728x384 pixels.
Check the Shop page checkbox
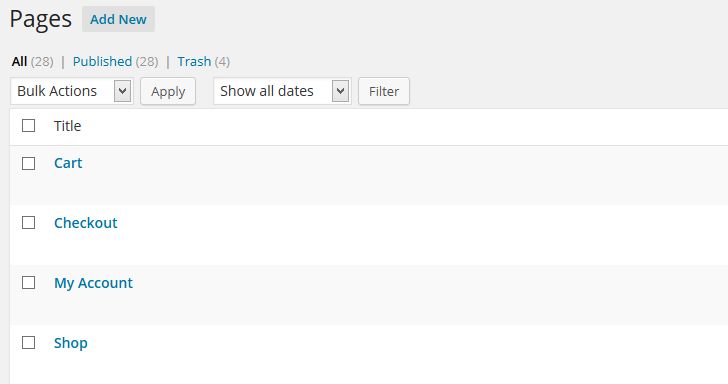[29, 343]
